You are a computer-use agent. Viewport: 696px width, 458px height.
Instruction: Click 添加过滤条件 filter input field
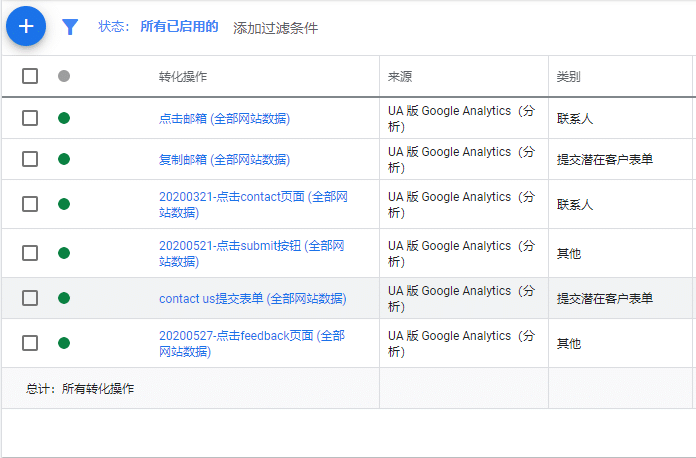point(276,28)
